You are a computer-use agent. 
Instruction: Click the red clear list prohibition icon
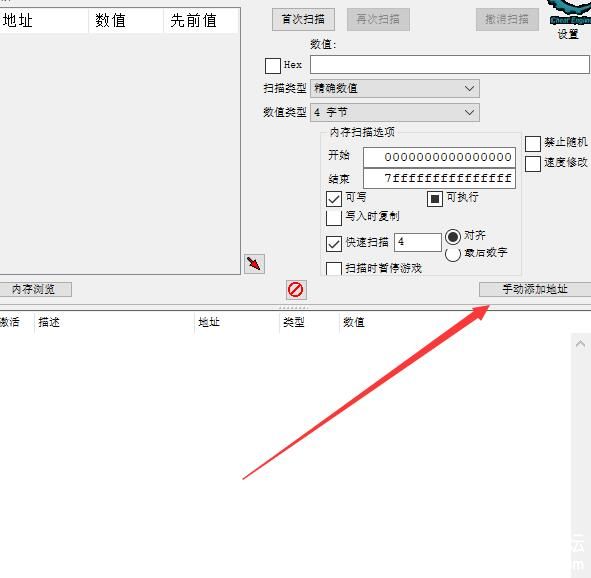tap(296, 290)
